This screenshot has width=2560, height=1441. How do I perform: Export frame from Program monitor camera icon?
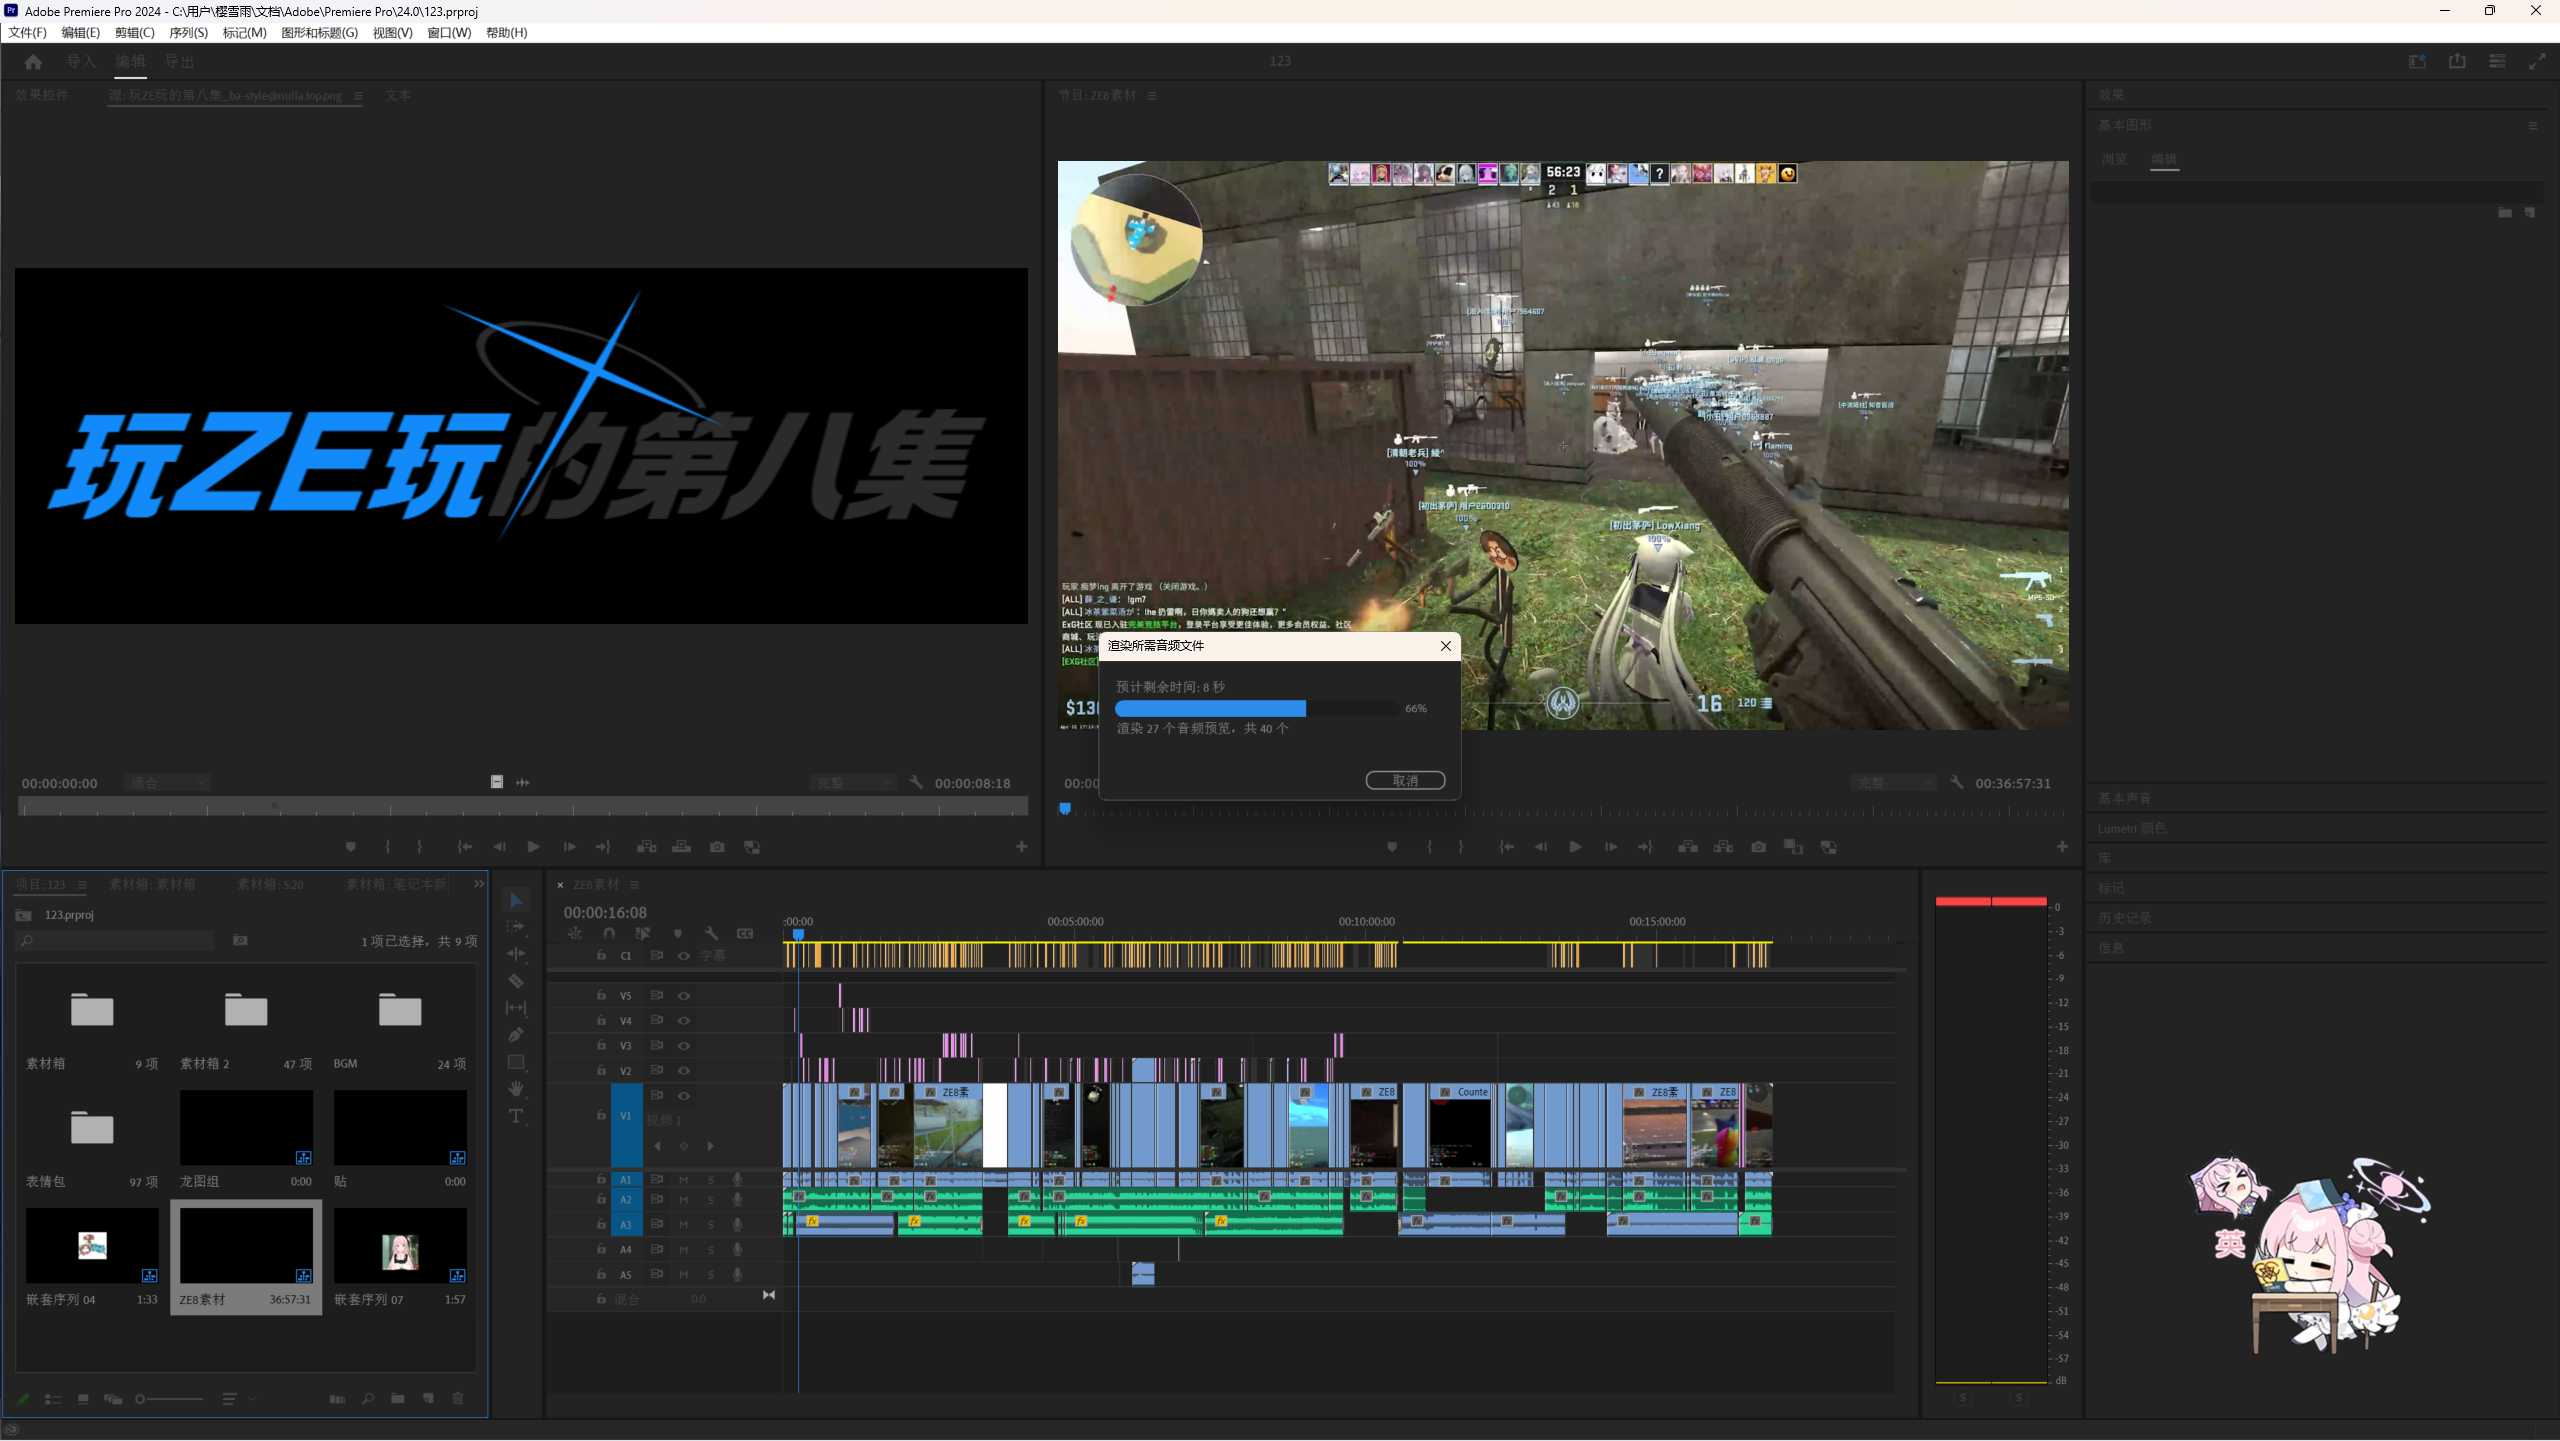click(x=1758, y=847)
